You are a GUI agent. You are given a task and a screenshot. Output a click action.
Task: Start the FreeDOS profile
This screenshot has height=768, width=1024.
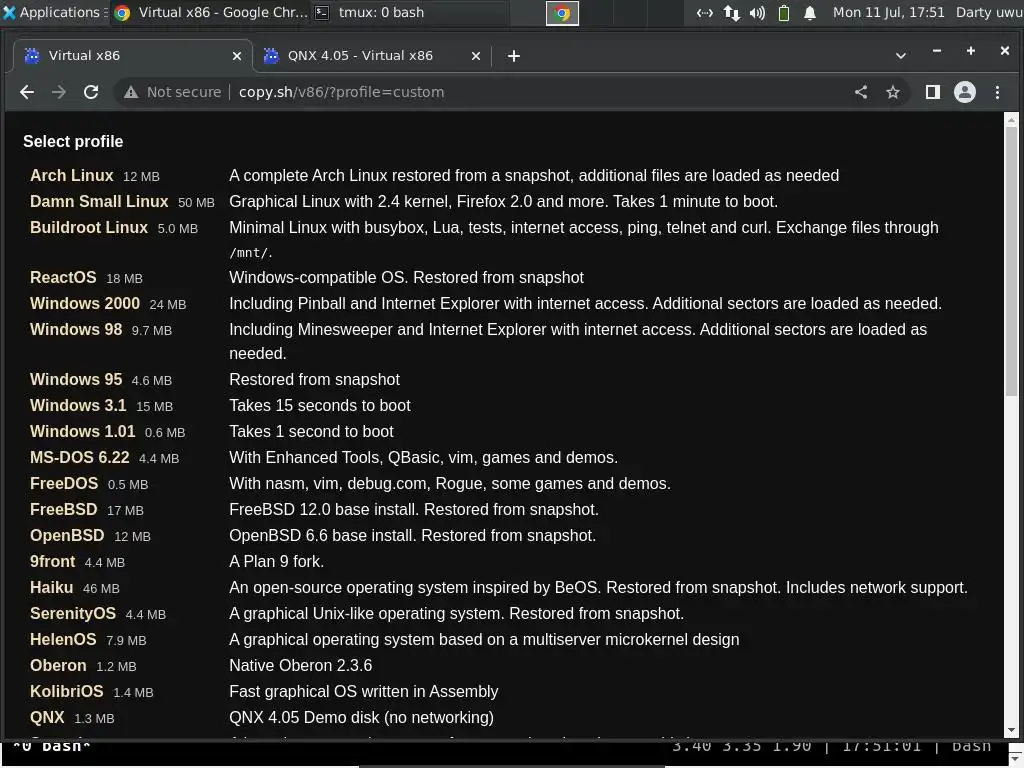click(x=64, y=484)
